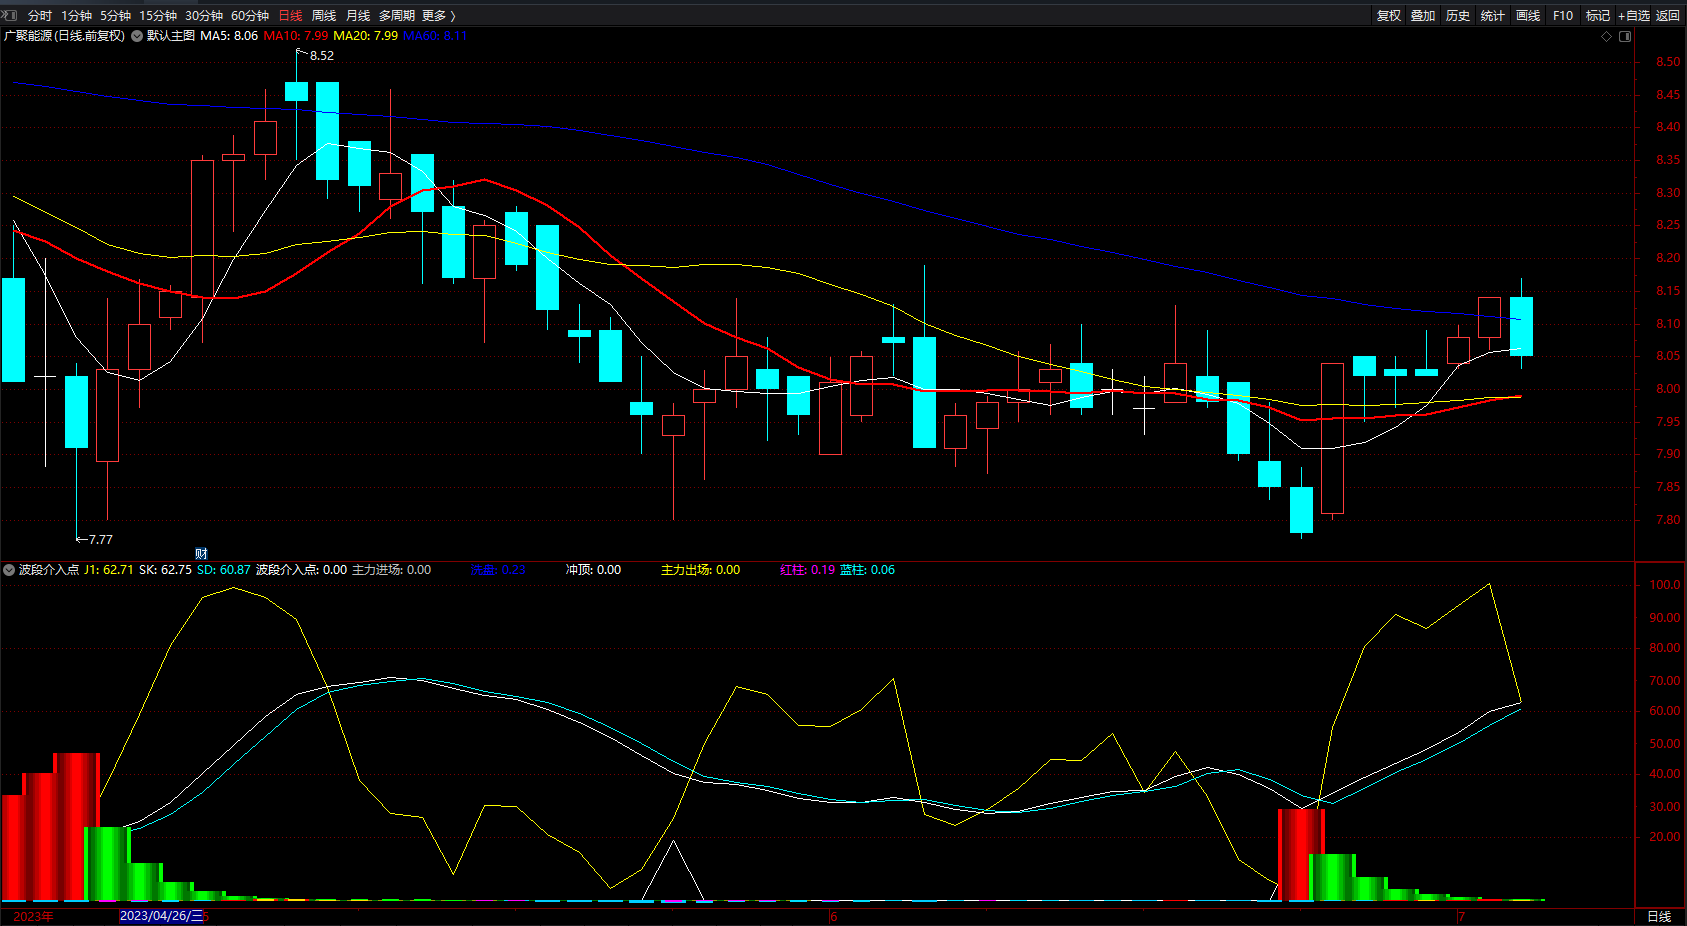Click the 8.00 price axis label
1687x926 pixels.
1668,389
